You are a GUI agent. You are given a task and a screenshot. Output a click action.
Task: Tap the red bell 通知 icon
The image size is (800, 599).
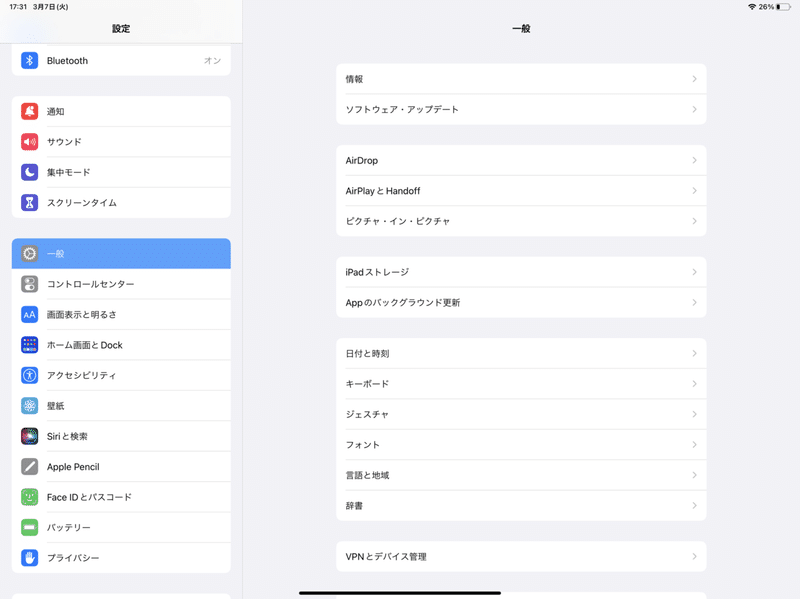30,111
